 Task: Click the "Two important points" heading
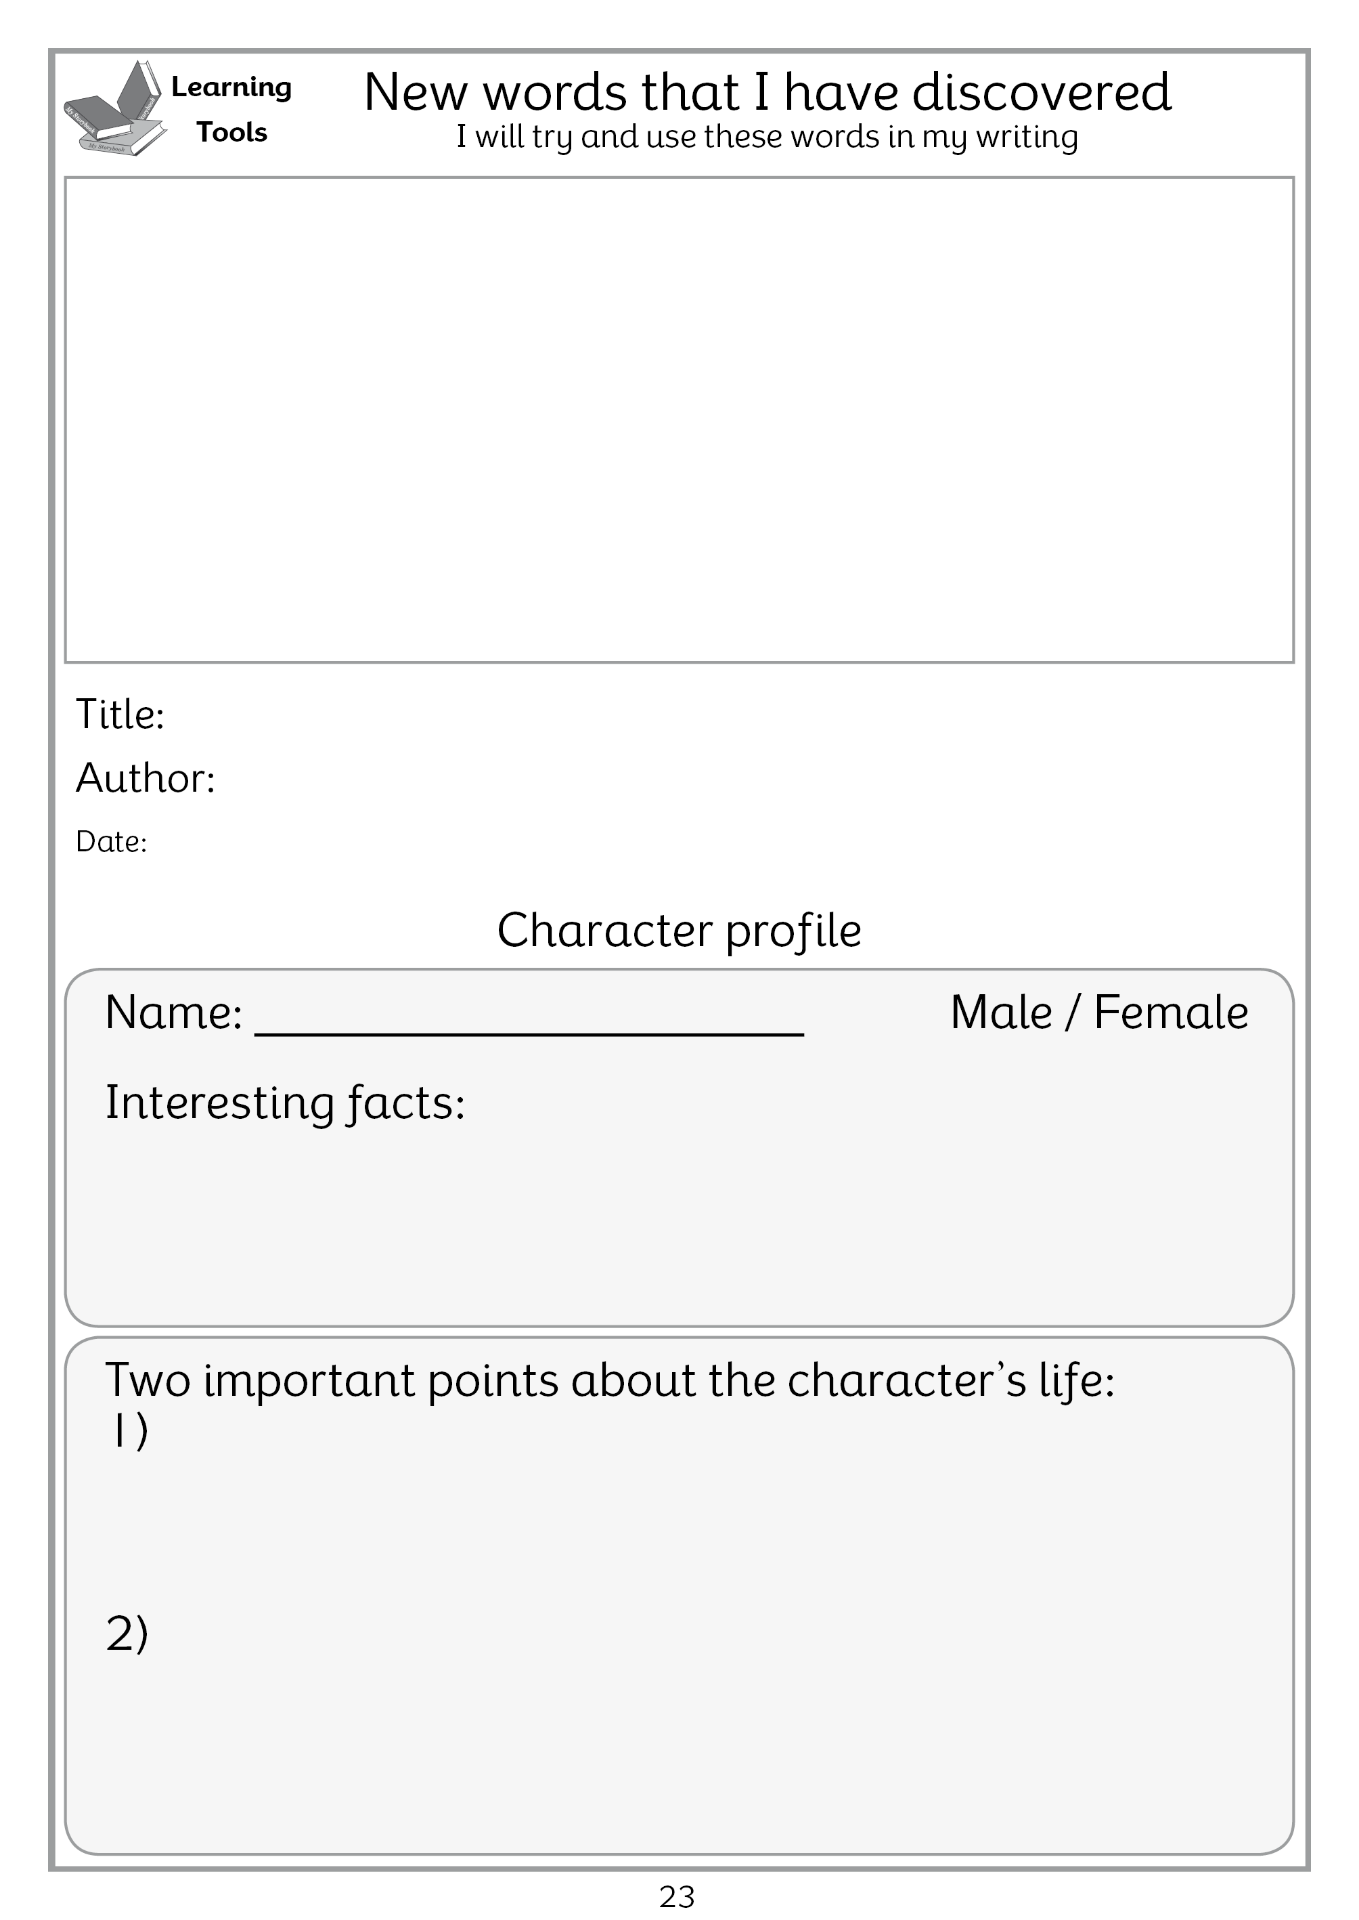point(609,1381)
